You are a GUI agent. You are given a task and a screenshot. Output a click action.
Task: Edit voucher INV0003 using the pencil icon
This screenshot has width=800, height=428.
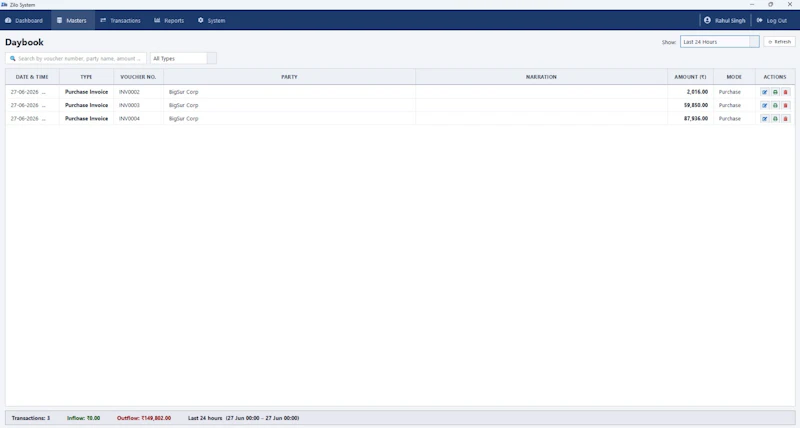coord(764,105)
